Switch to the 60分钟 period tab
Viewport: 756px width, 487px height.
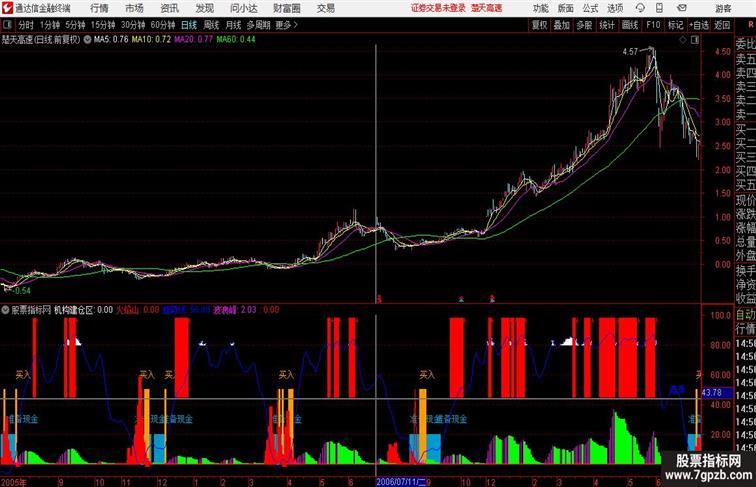click(162, 25)
